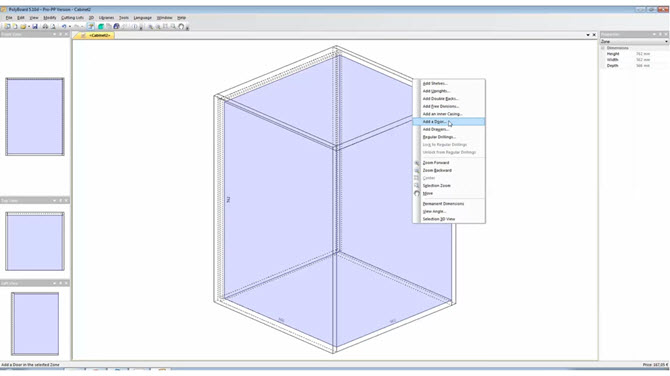Click the Save icon in the toolbar

[35, 26]
